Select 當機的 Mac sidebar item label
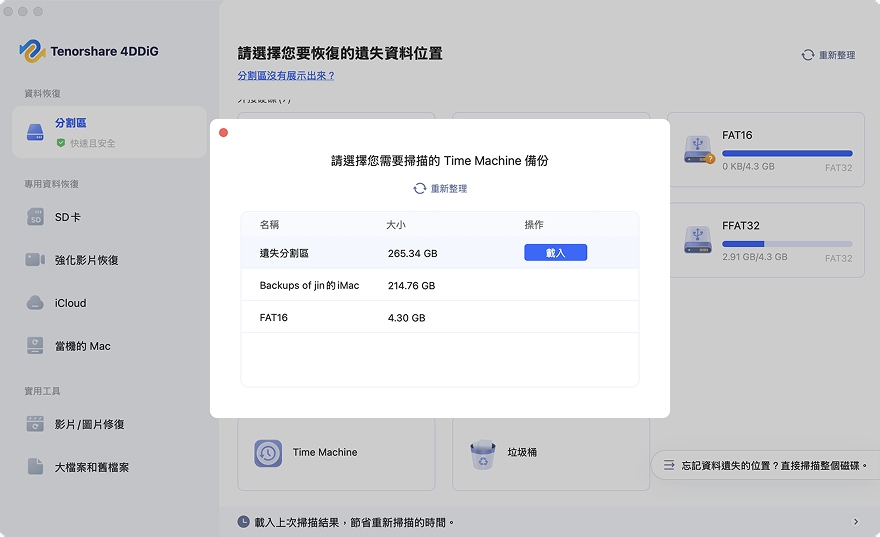The height and width of the screenshot is (537, 880). [x=82, y=346]
